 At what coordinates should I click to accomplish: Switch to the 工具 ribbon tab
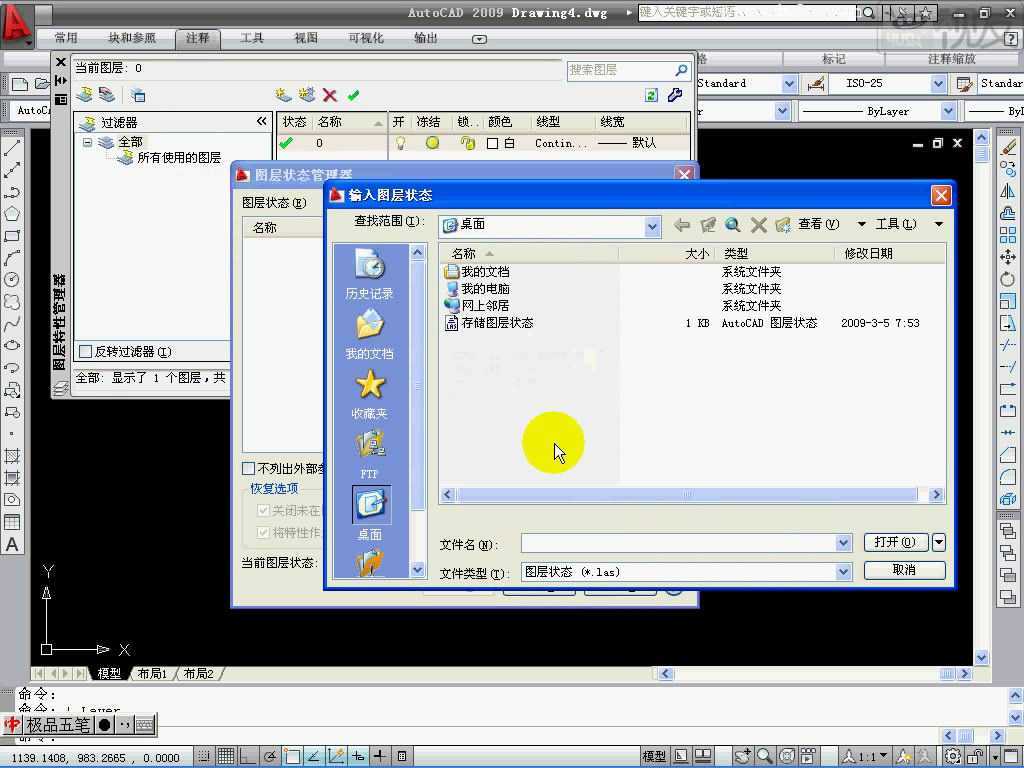251,38
